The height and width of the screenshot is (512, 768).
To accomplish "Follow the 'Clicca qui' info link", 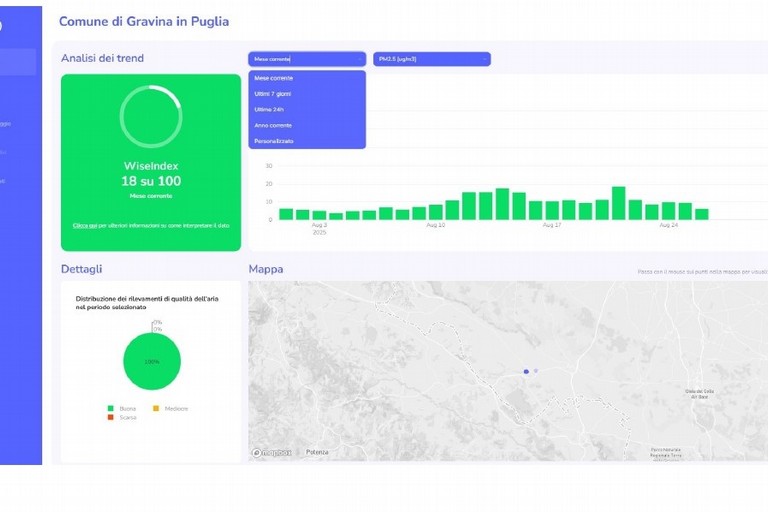I will pyautogui.click(x=85, y=226).
